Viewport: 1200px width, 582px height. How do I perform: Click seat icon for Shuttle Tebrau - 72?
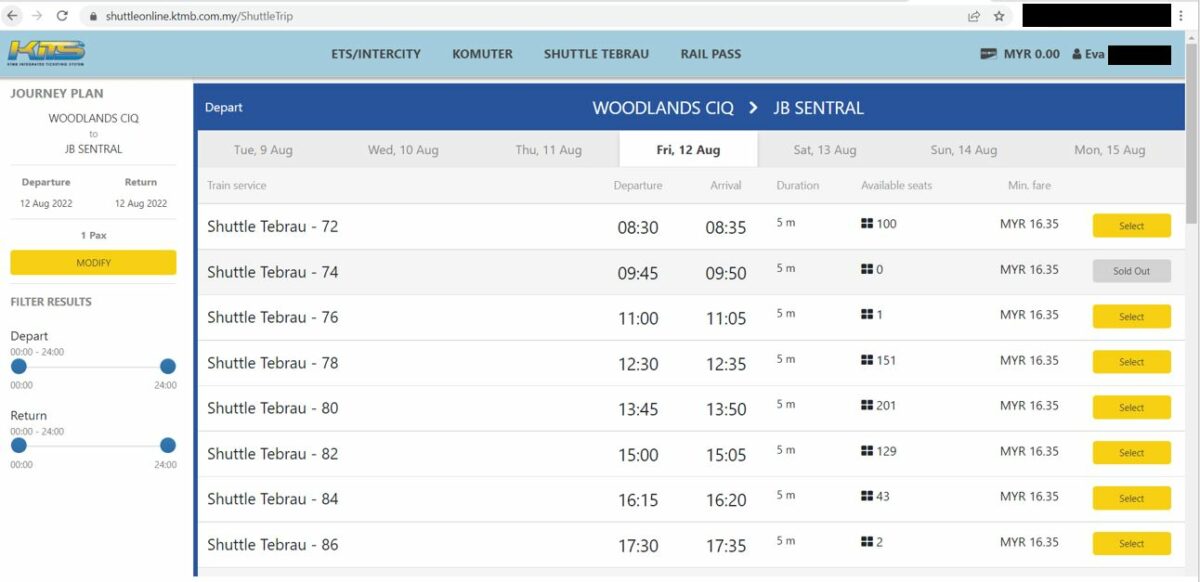867,224
